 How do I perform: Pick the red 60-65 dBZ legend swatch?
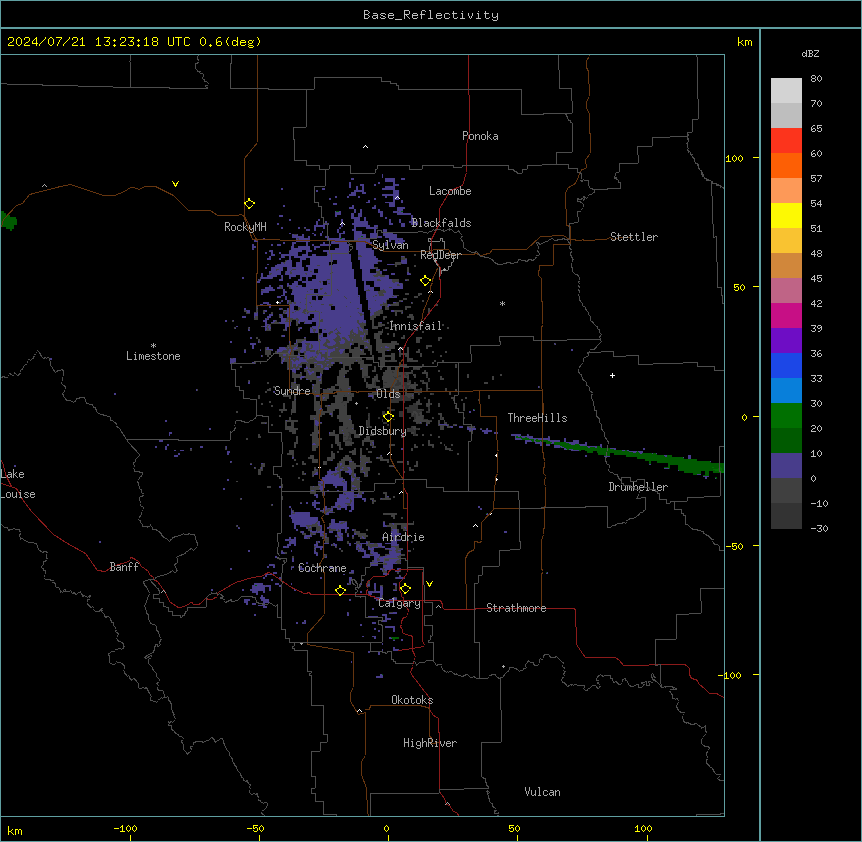pyautogui.click(x=786, y=140)
